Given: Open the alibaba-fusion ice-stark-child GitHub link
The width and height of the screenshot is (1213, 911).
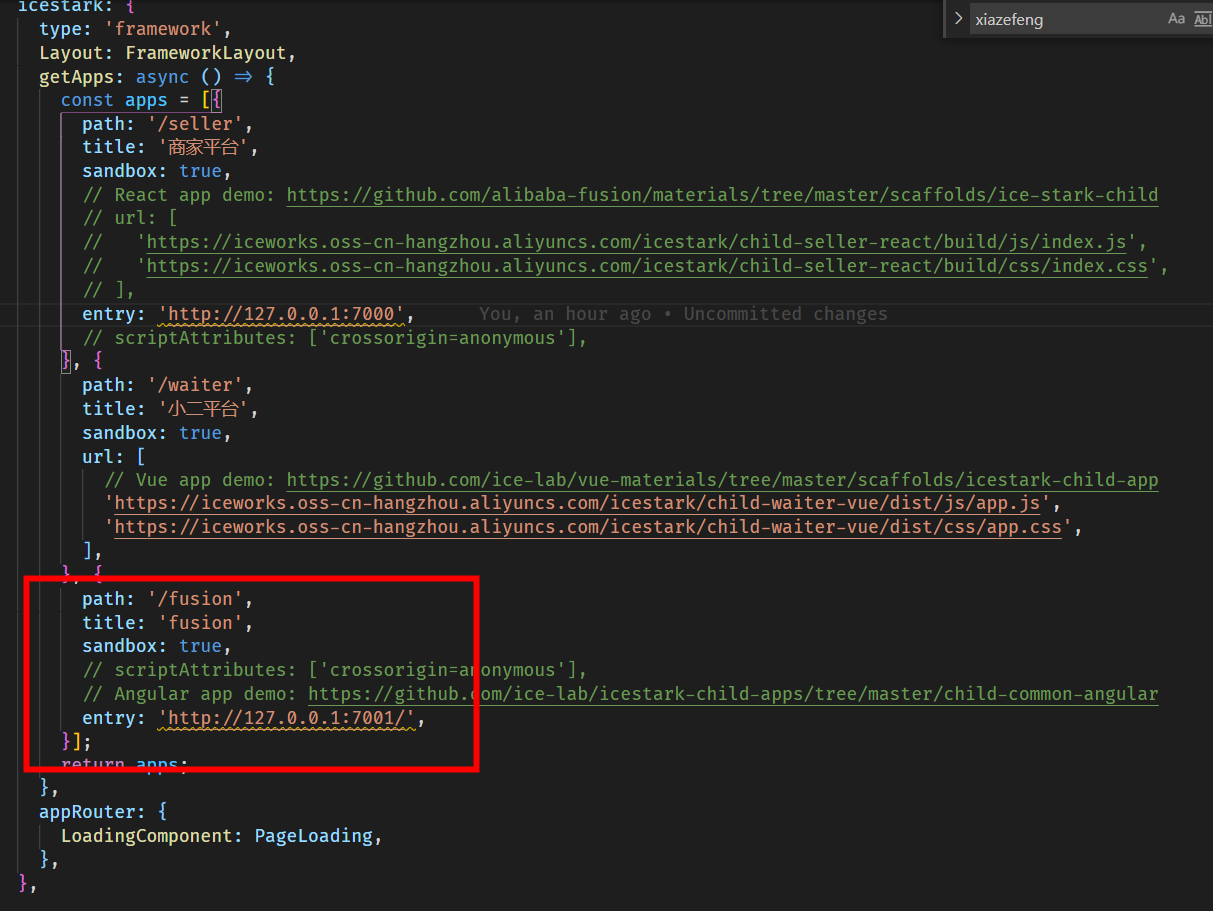Looking at the screenshot, I should (722, 195).
